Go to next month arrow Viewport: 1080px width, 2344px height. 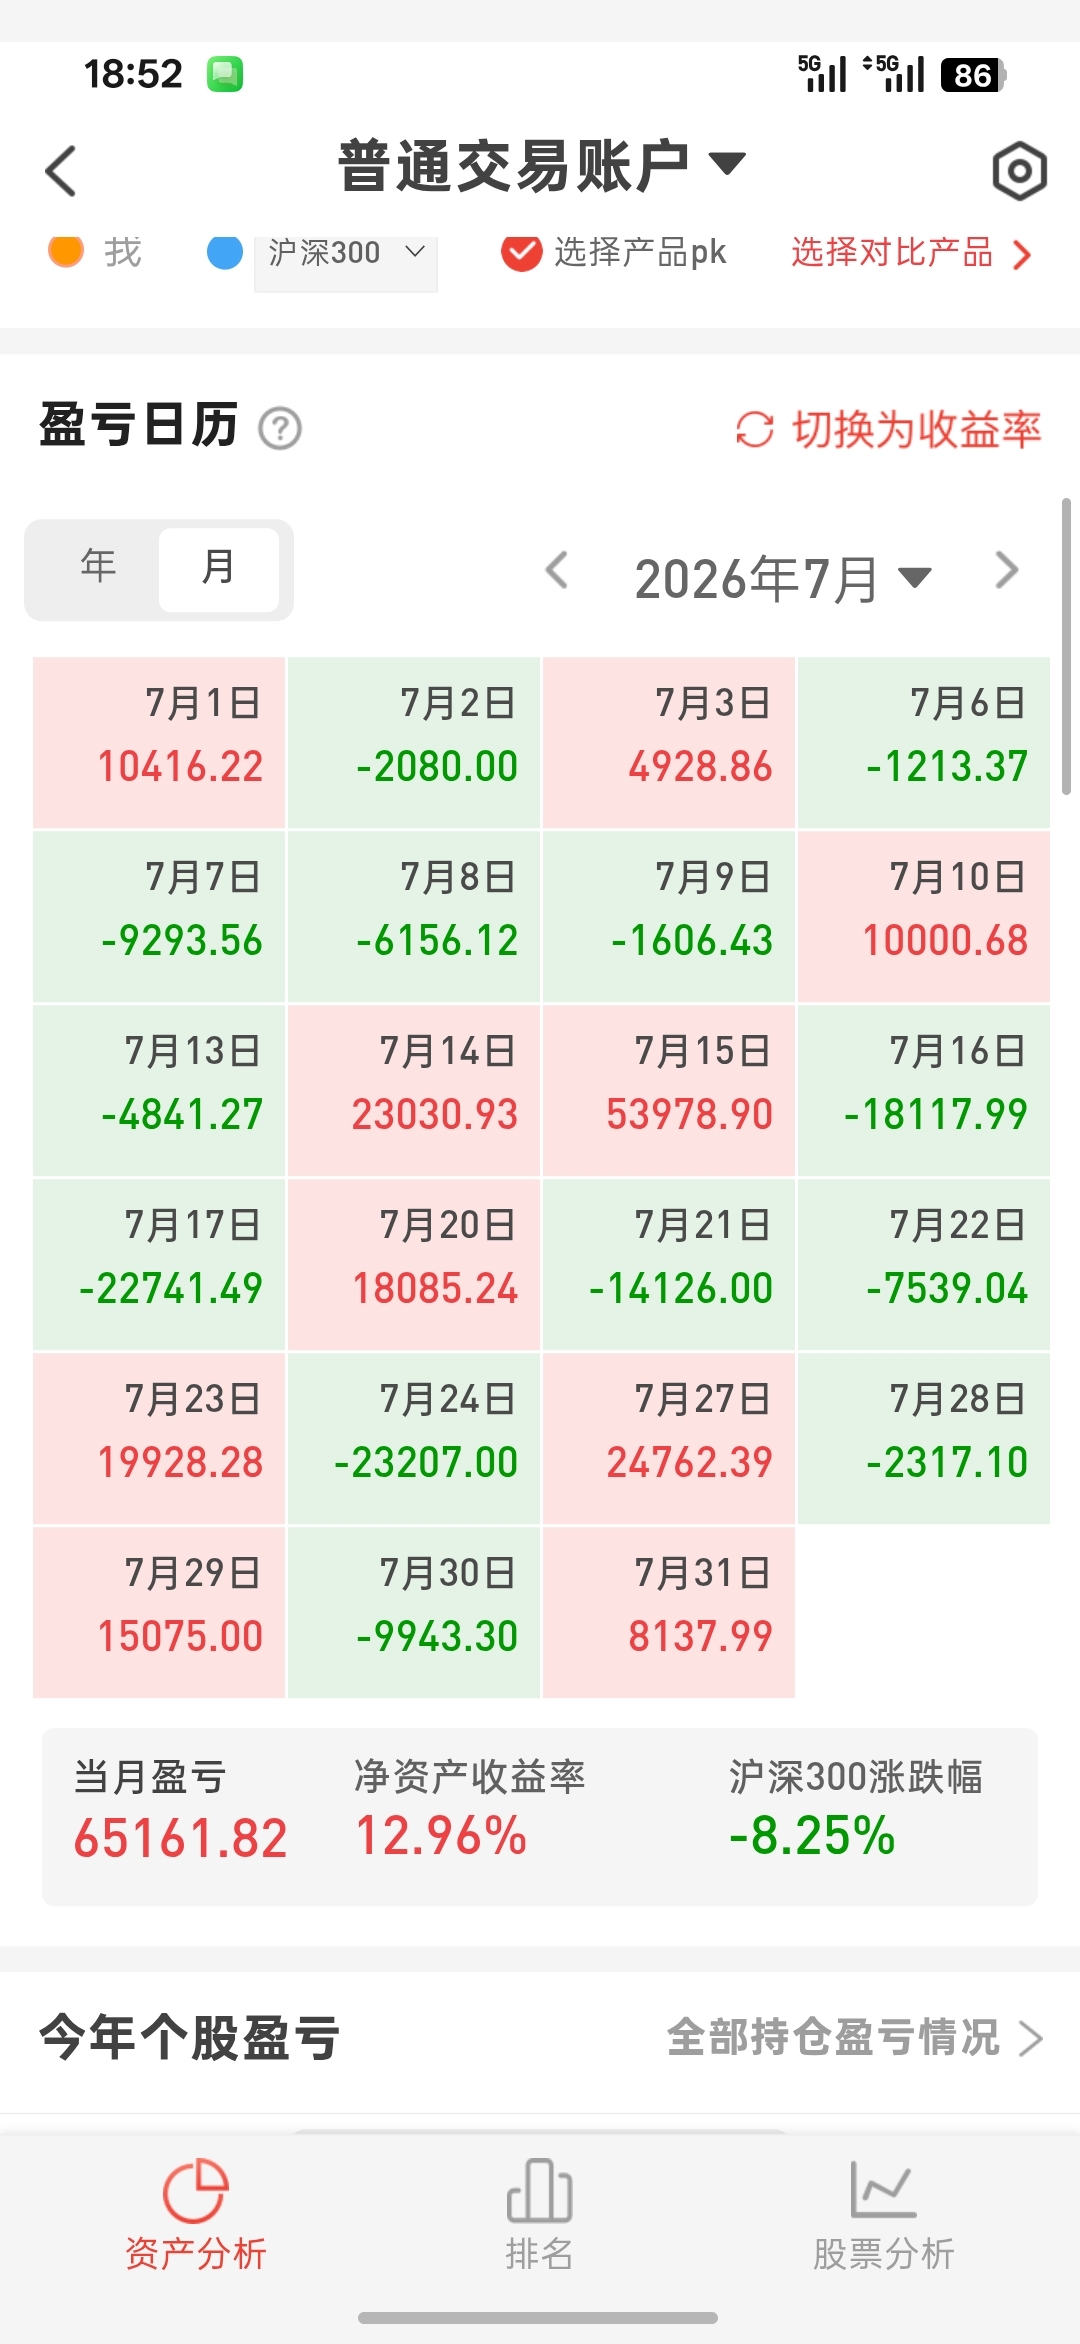coord(1007,571)
